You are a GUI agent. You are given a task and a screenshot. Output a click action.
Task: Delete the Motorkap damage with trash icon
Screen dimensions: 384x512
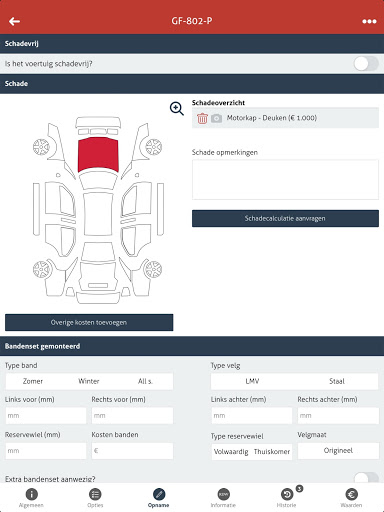(x=202, y=118)
